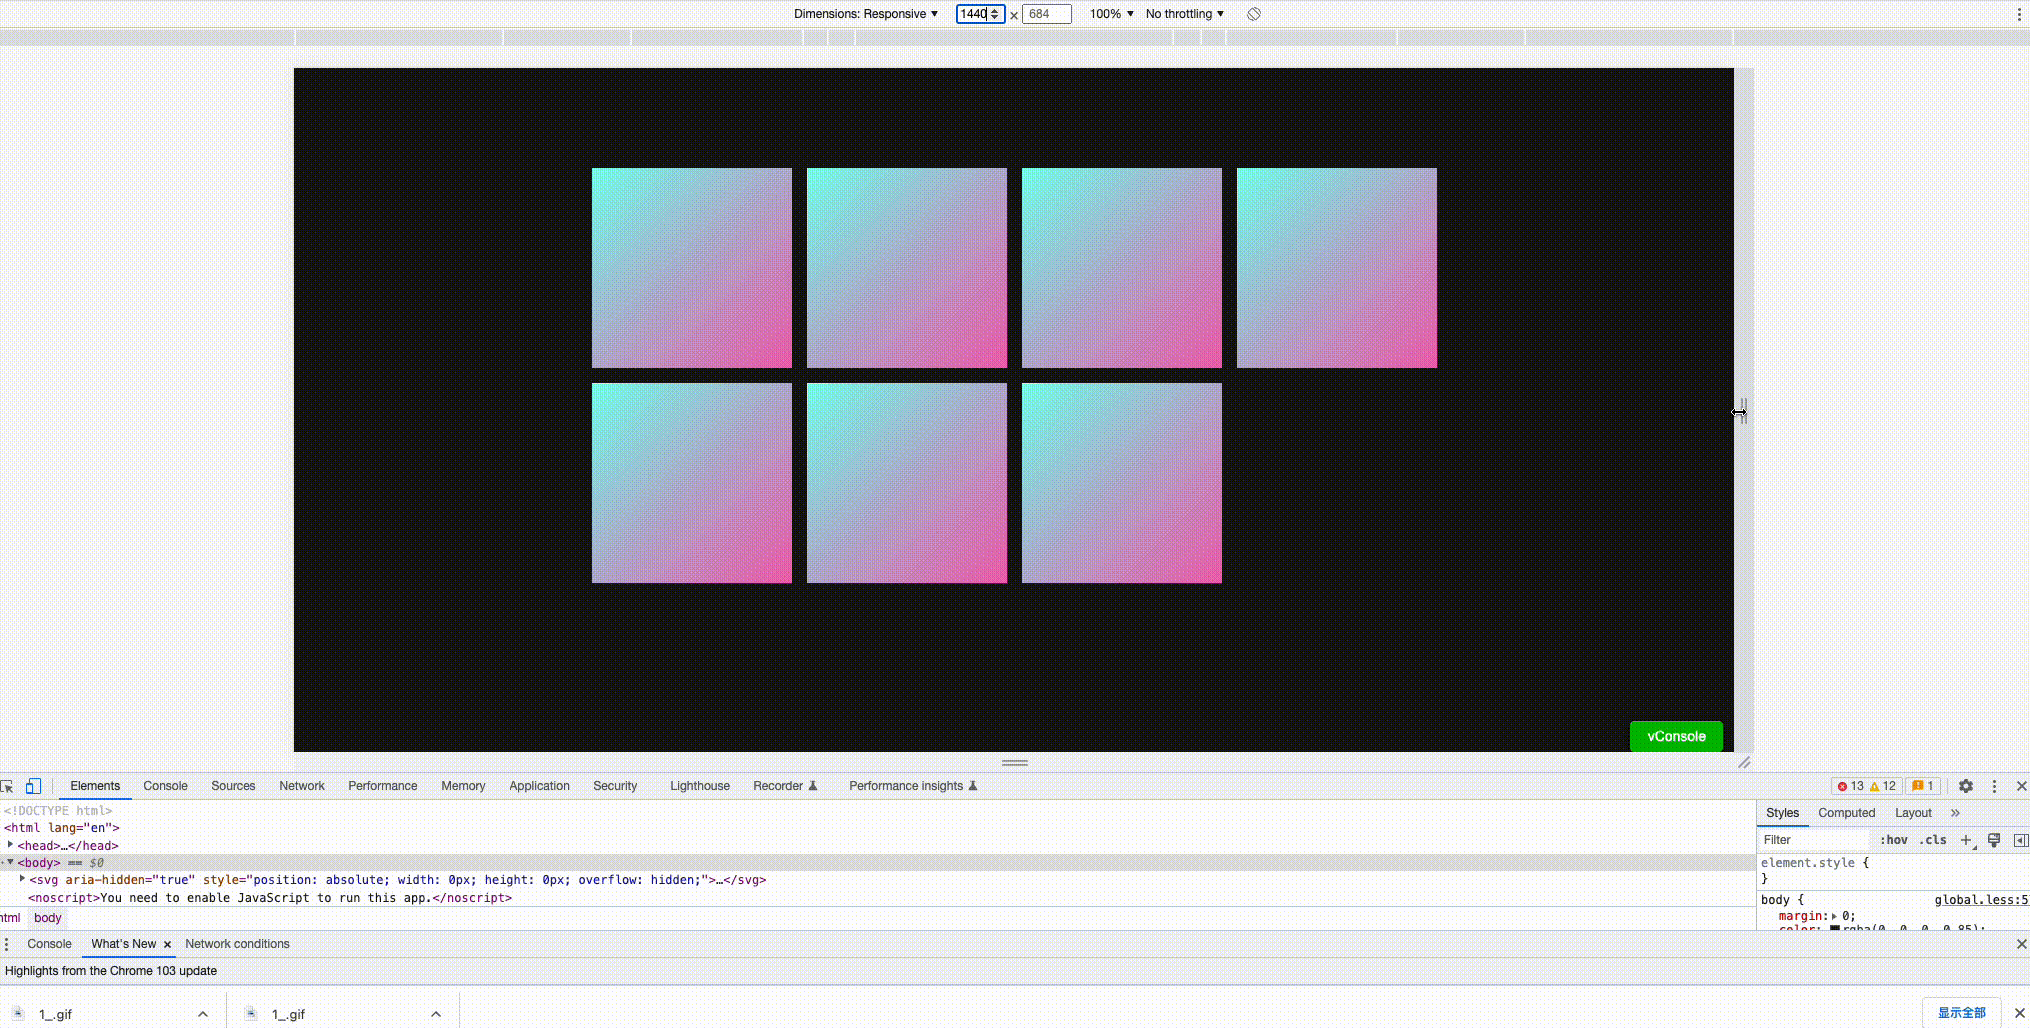Show more Styles pane tabs
The height and width of the screenshot is (1028, 2030).
pyautogui.click(x=1955, y=813)
